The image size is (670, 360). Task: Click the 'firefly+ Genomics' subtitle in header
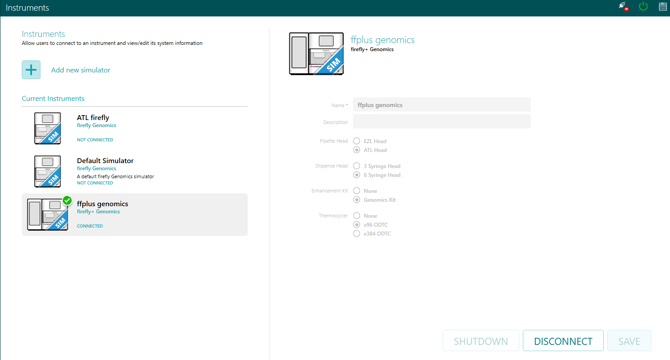pos(372,50)
